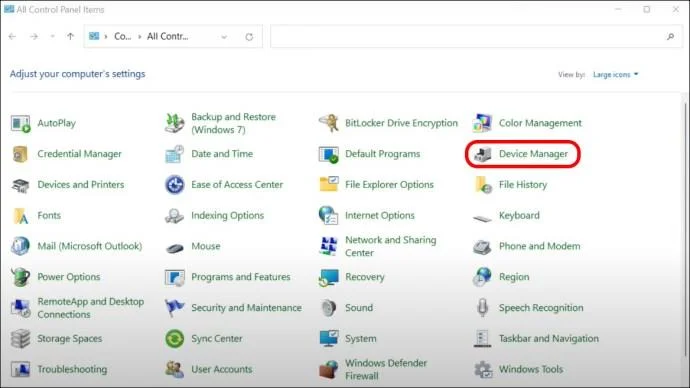Click the Recovery icon
Viewport: 690px width, 388px height.
click(x=328, y=277)
